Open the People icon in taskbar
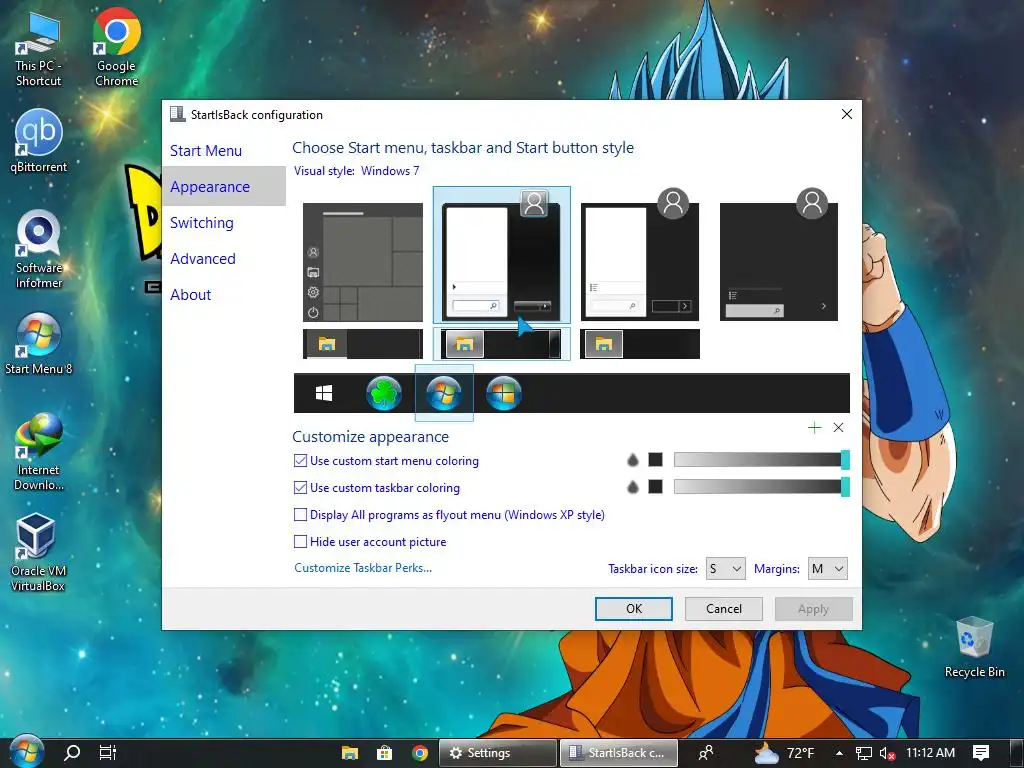Screen dimensions: 1024x768 coord(706,753)
